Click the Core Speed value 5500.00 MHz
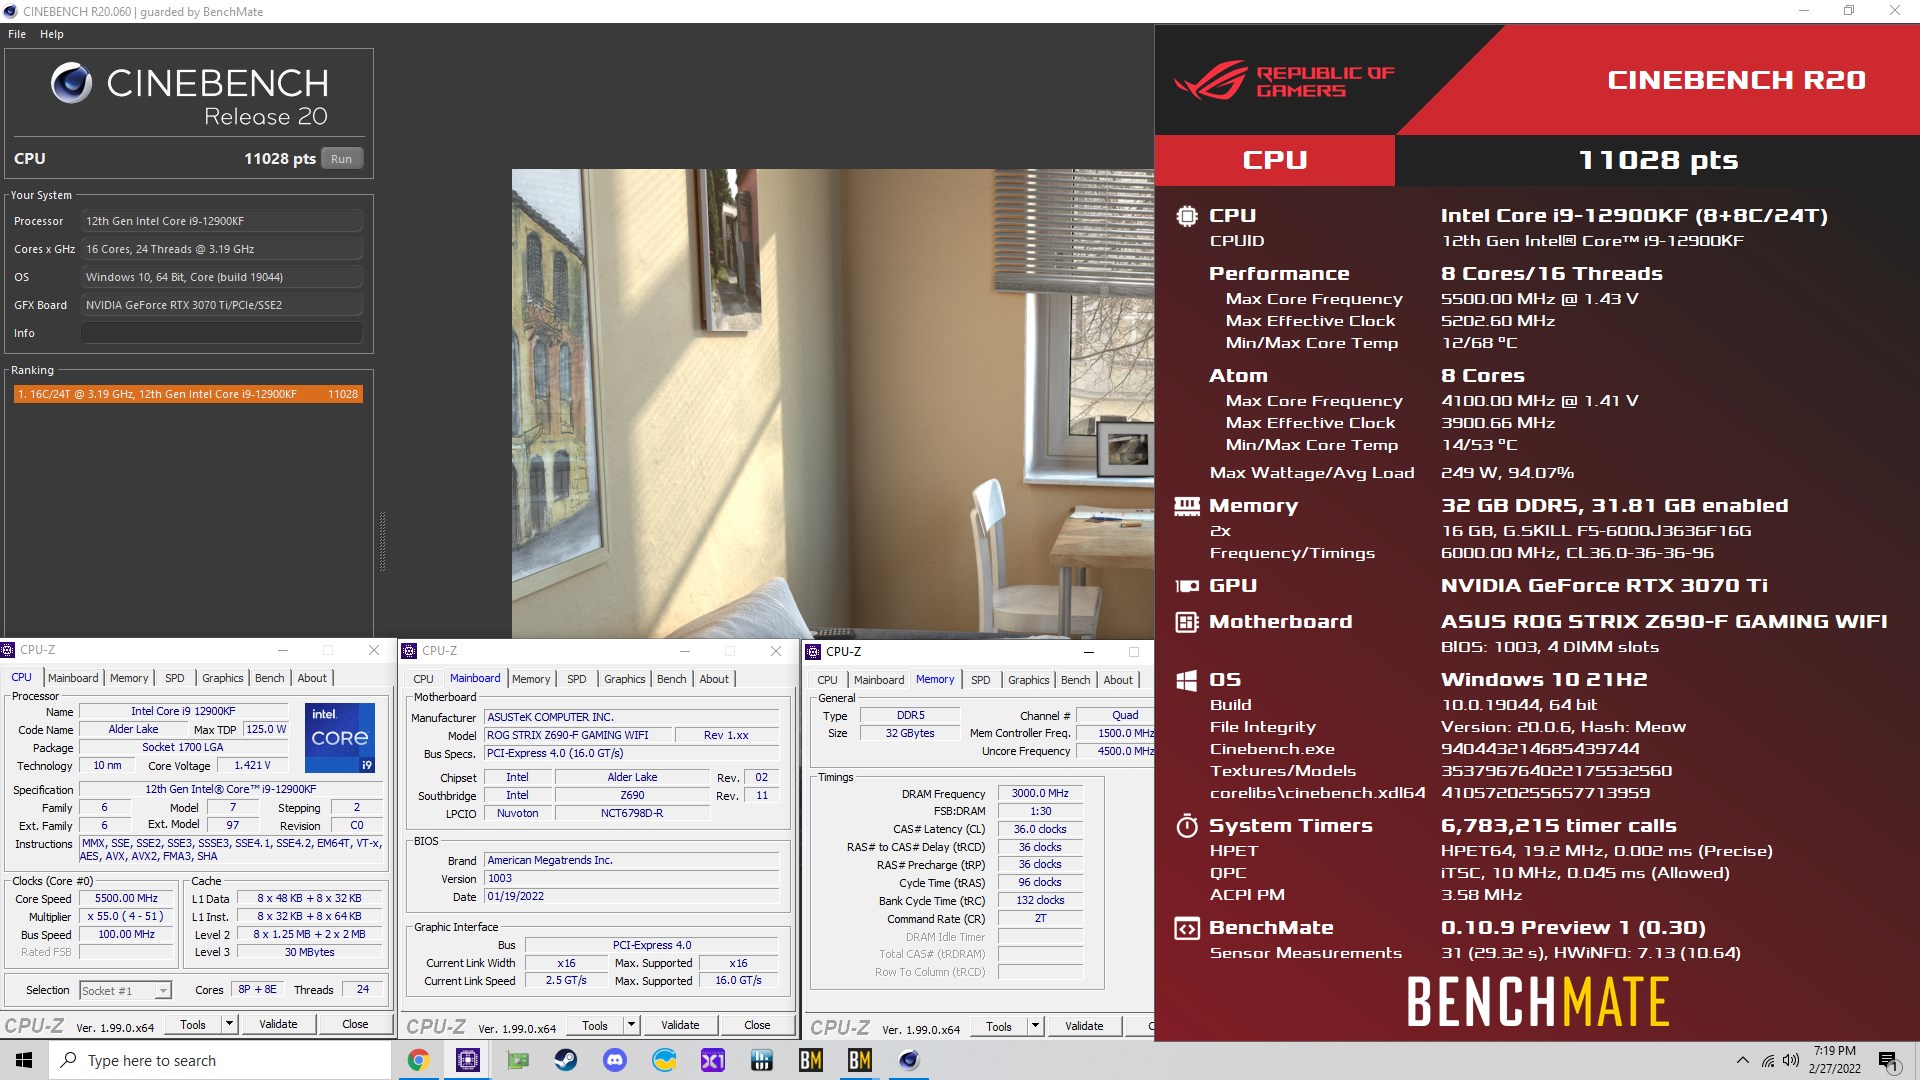1920x1080 pixels. click(x=127, y=898)
